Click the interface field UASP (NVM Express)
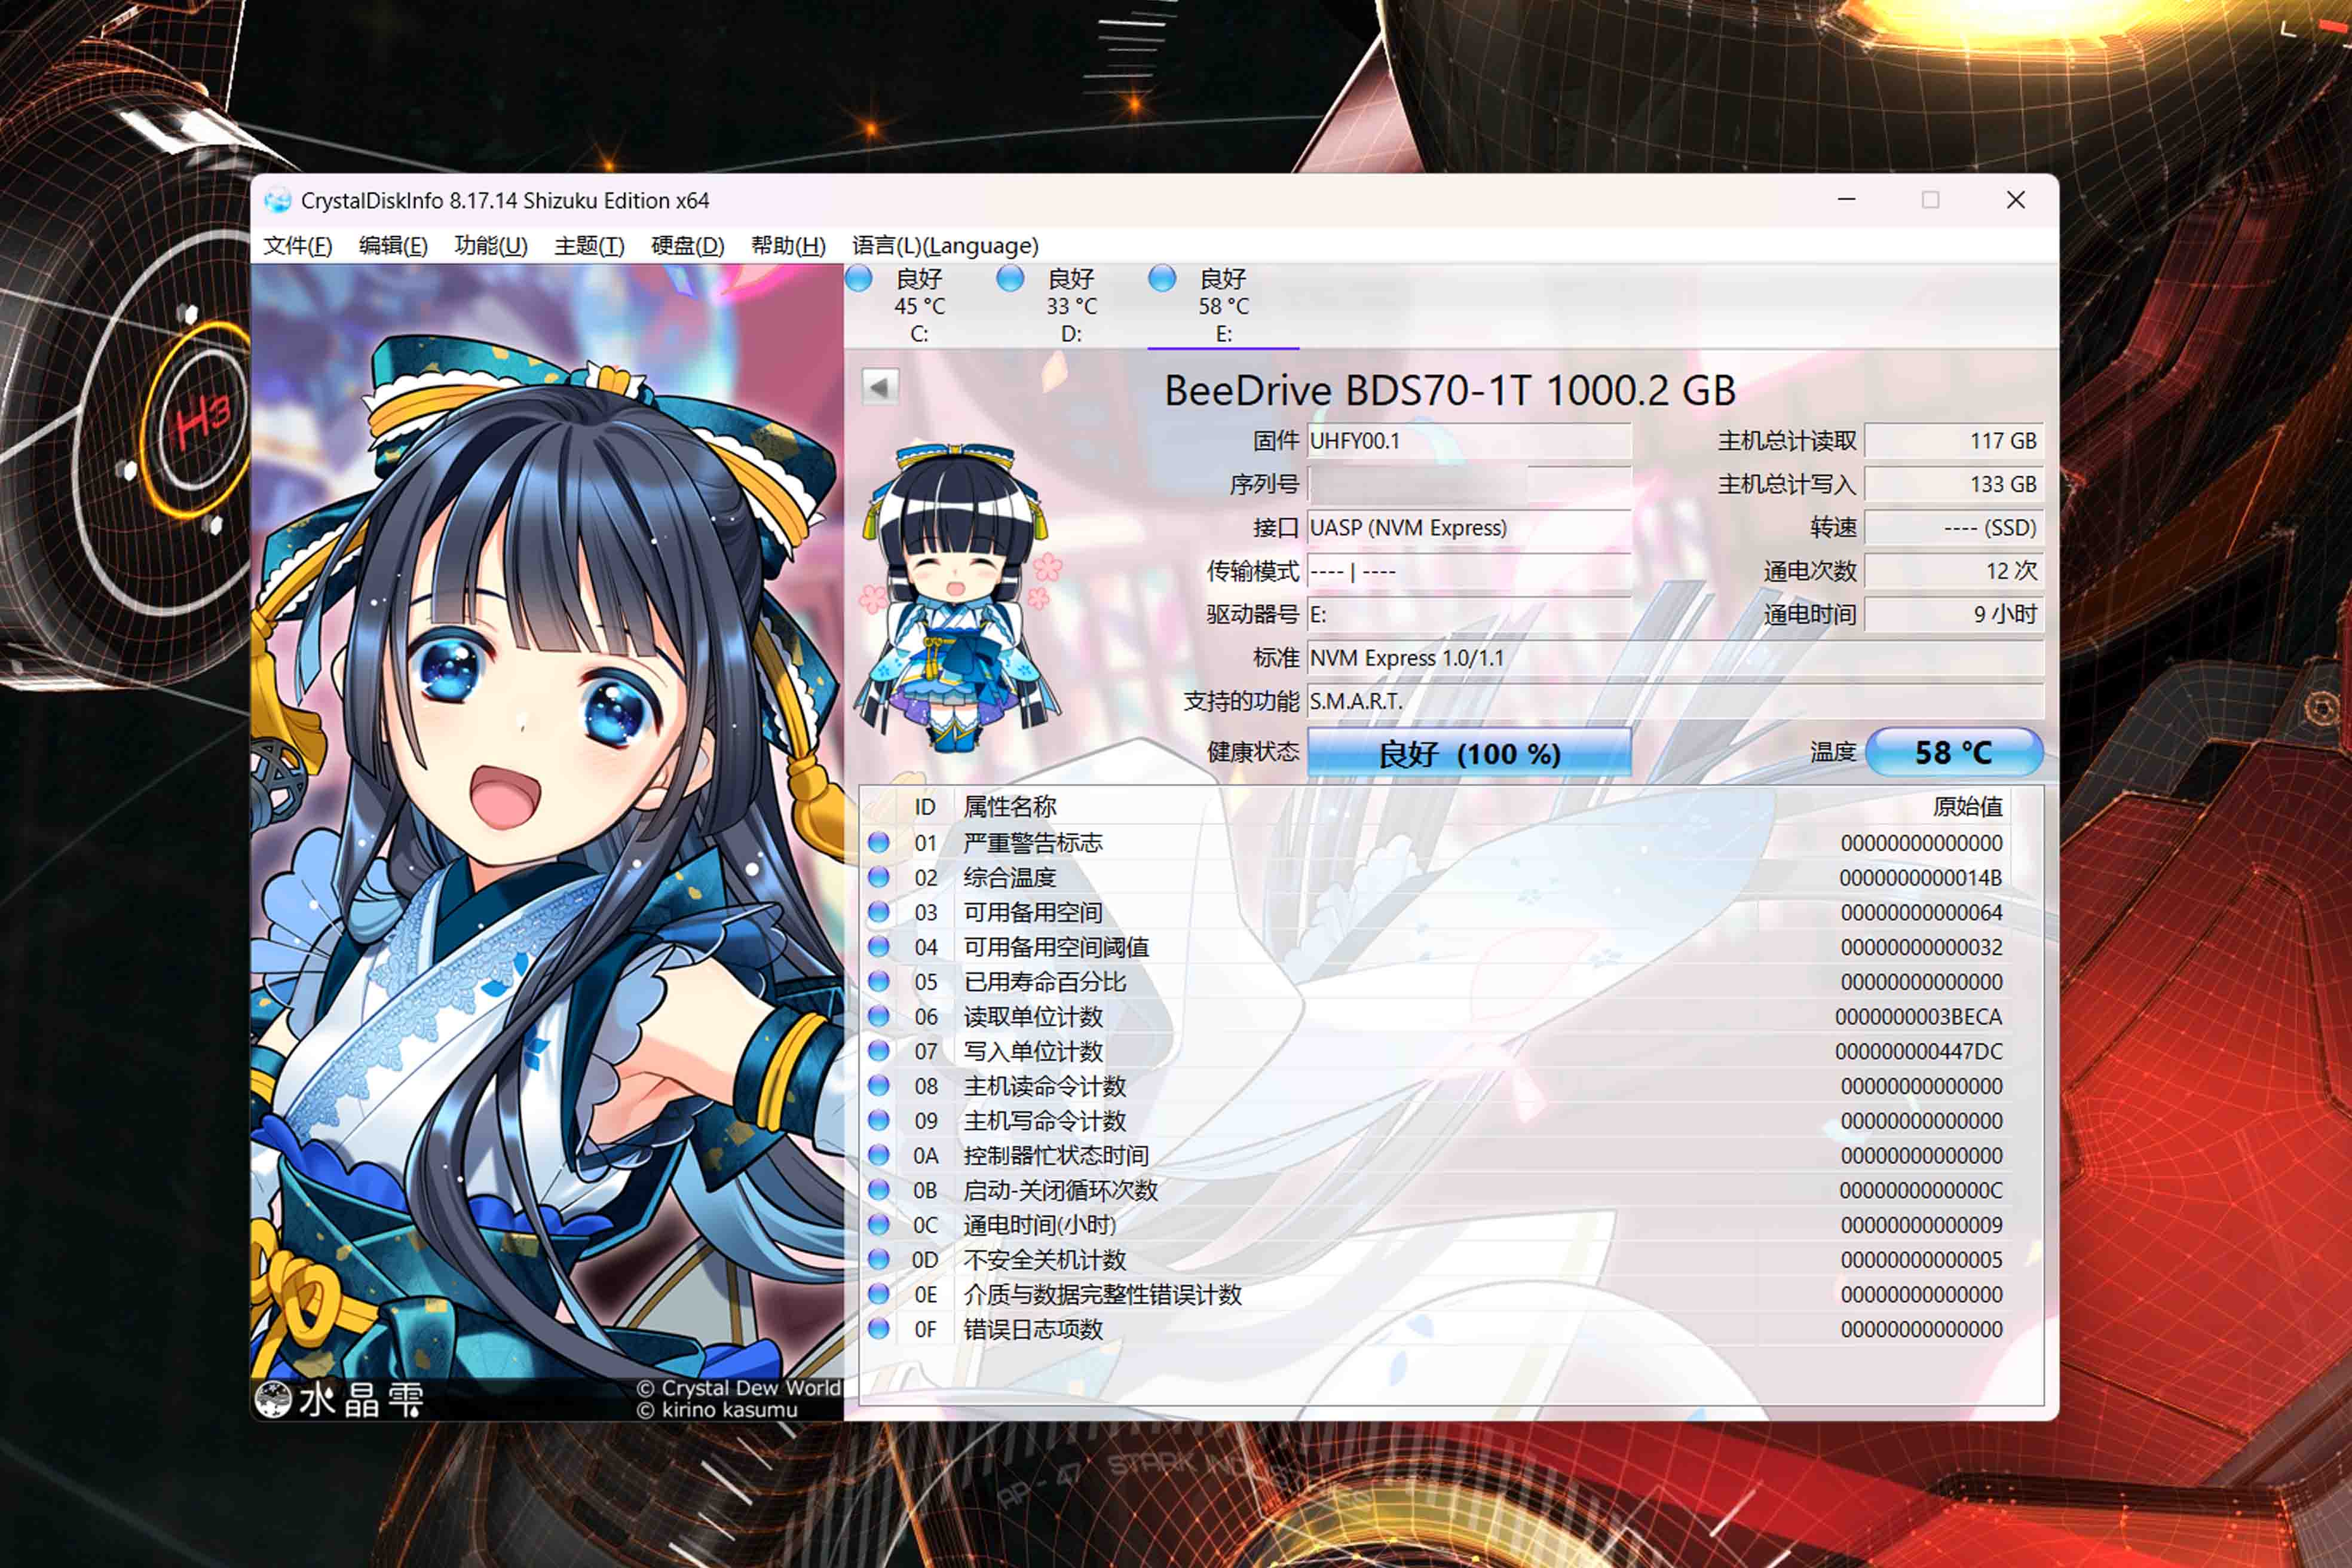This screenshot has height=1568, width=2352. coord(1469,528)
